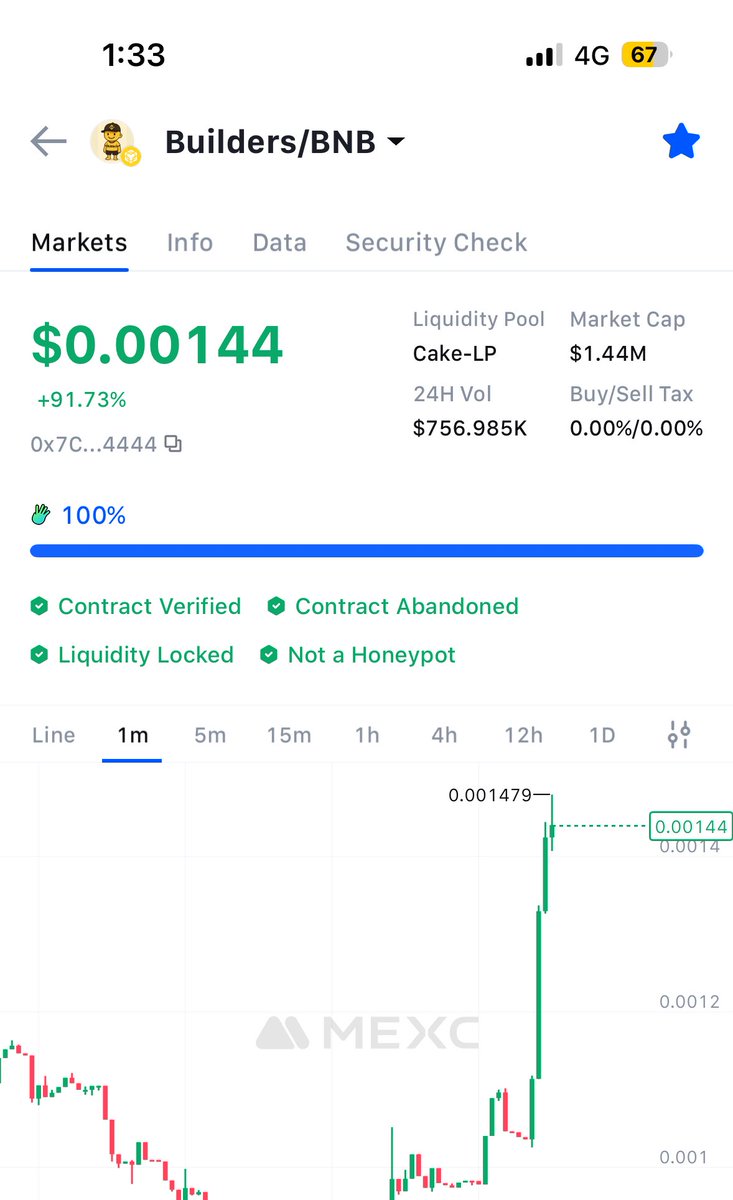Viewport: 733px width, 1200px height.
Task: Tap the 0.001 price axis label
Action: [683, 1157]
